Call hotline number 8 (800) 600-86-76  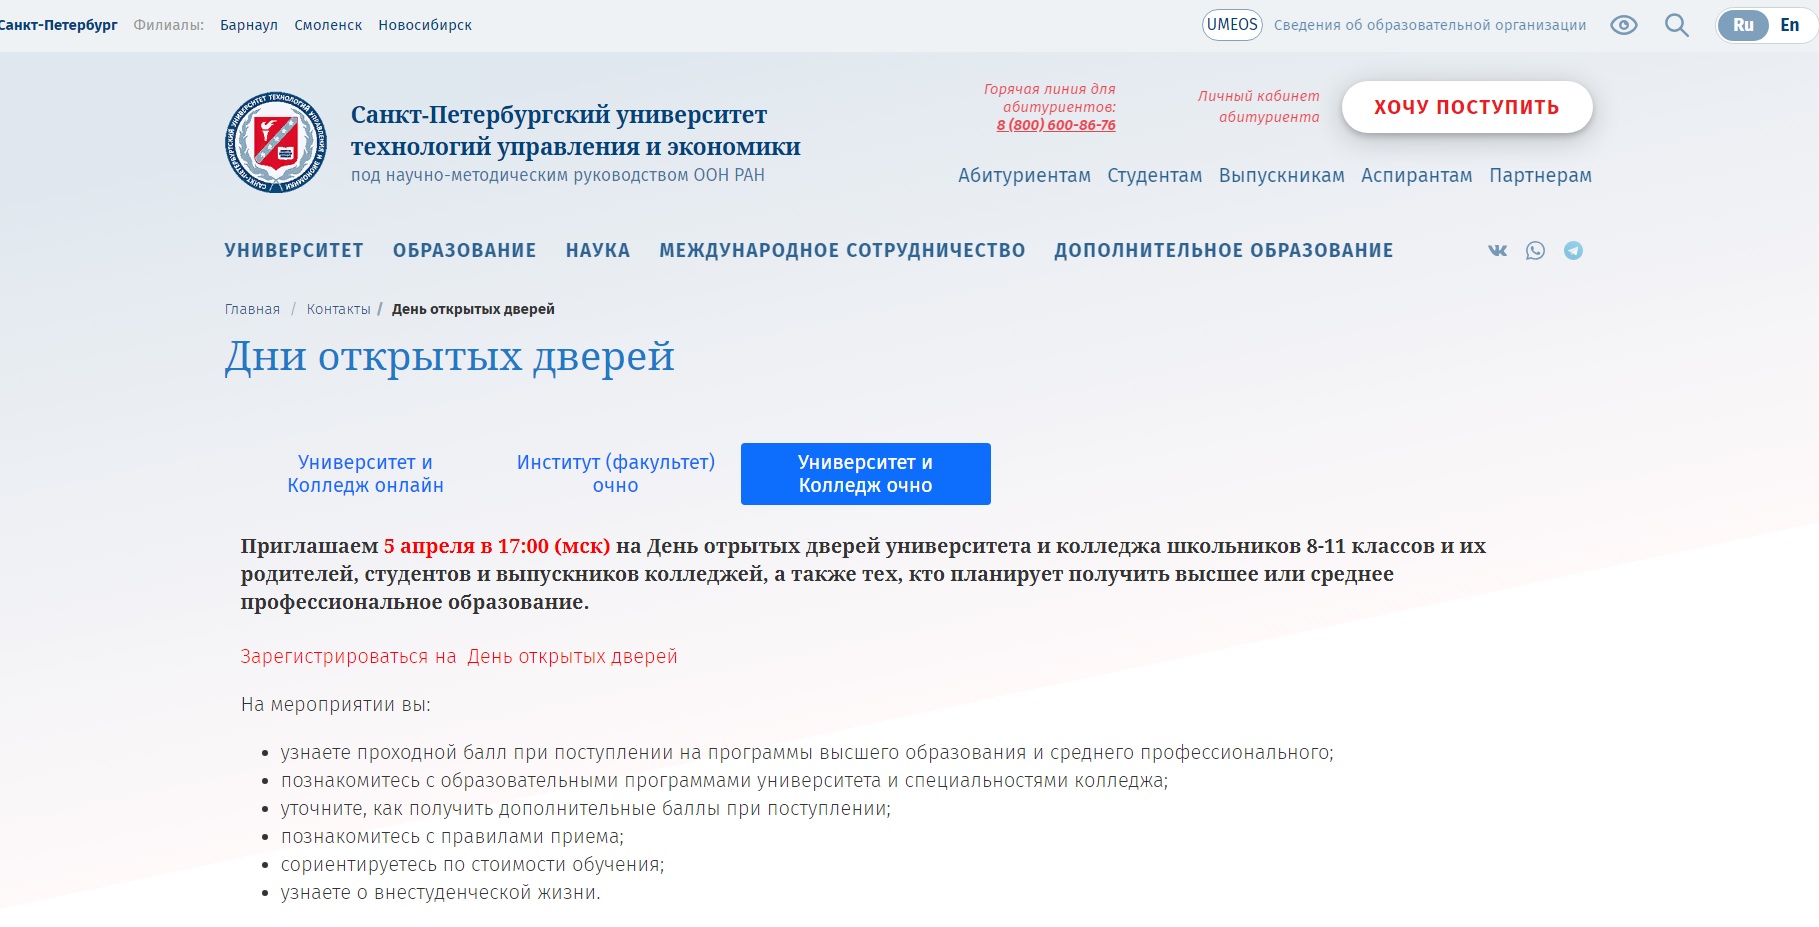(x=1055, y=125)
